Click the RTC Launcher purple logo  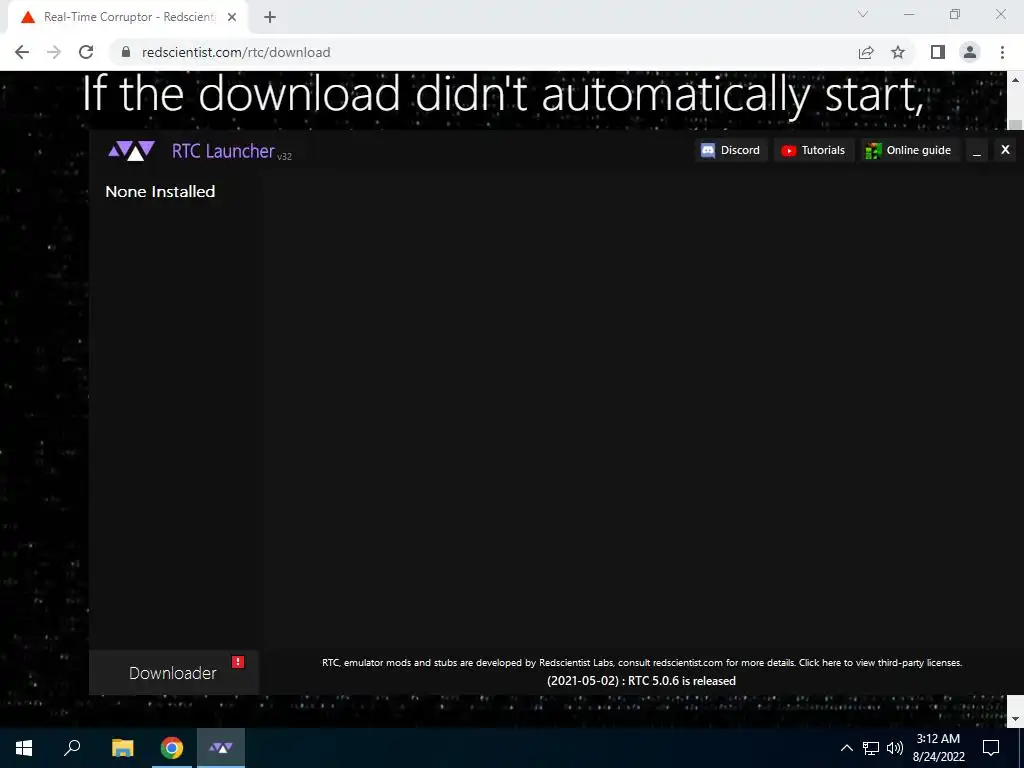[131, 151]
